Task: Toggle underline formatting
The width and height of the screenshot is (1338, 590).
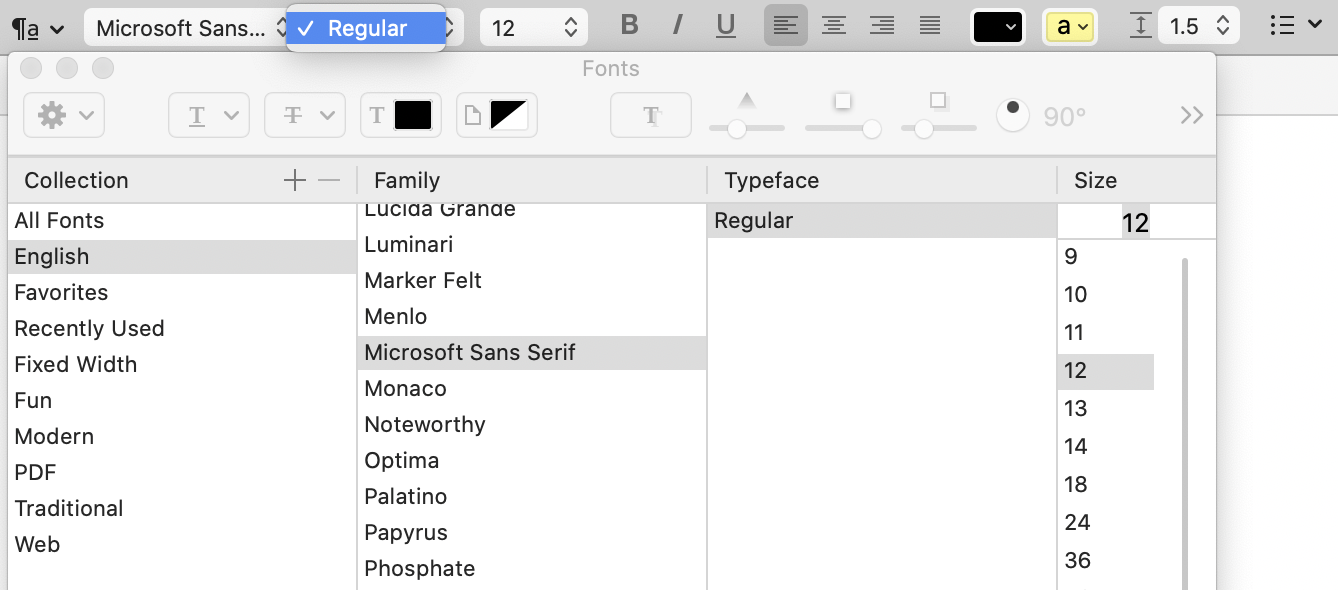Action: 726,26
